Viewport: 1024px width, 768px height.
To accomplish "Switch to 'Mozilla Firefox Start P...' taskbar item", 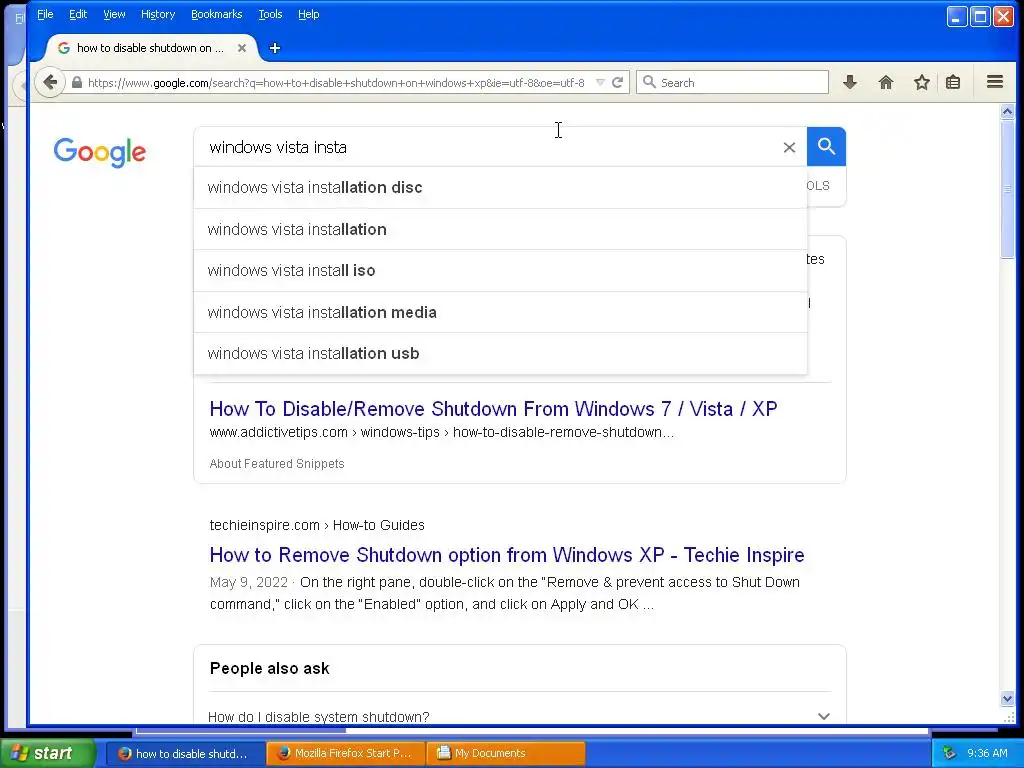I will [345, 753].
